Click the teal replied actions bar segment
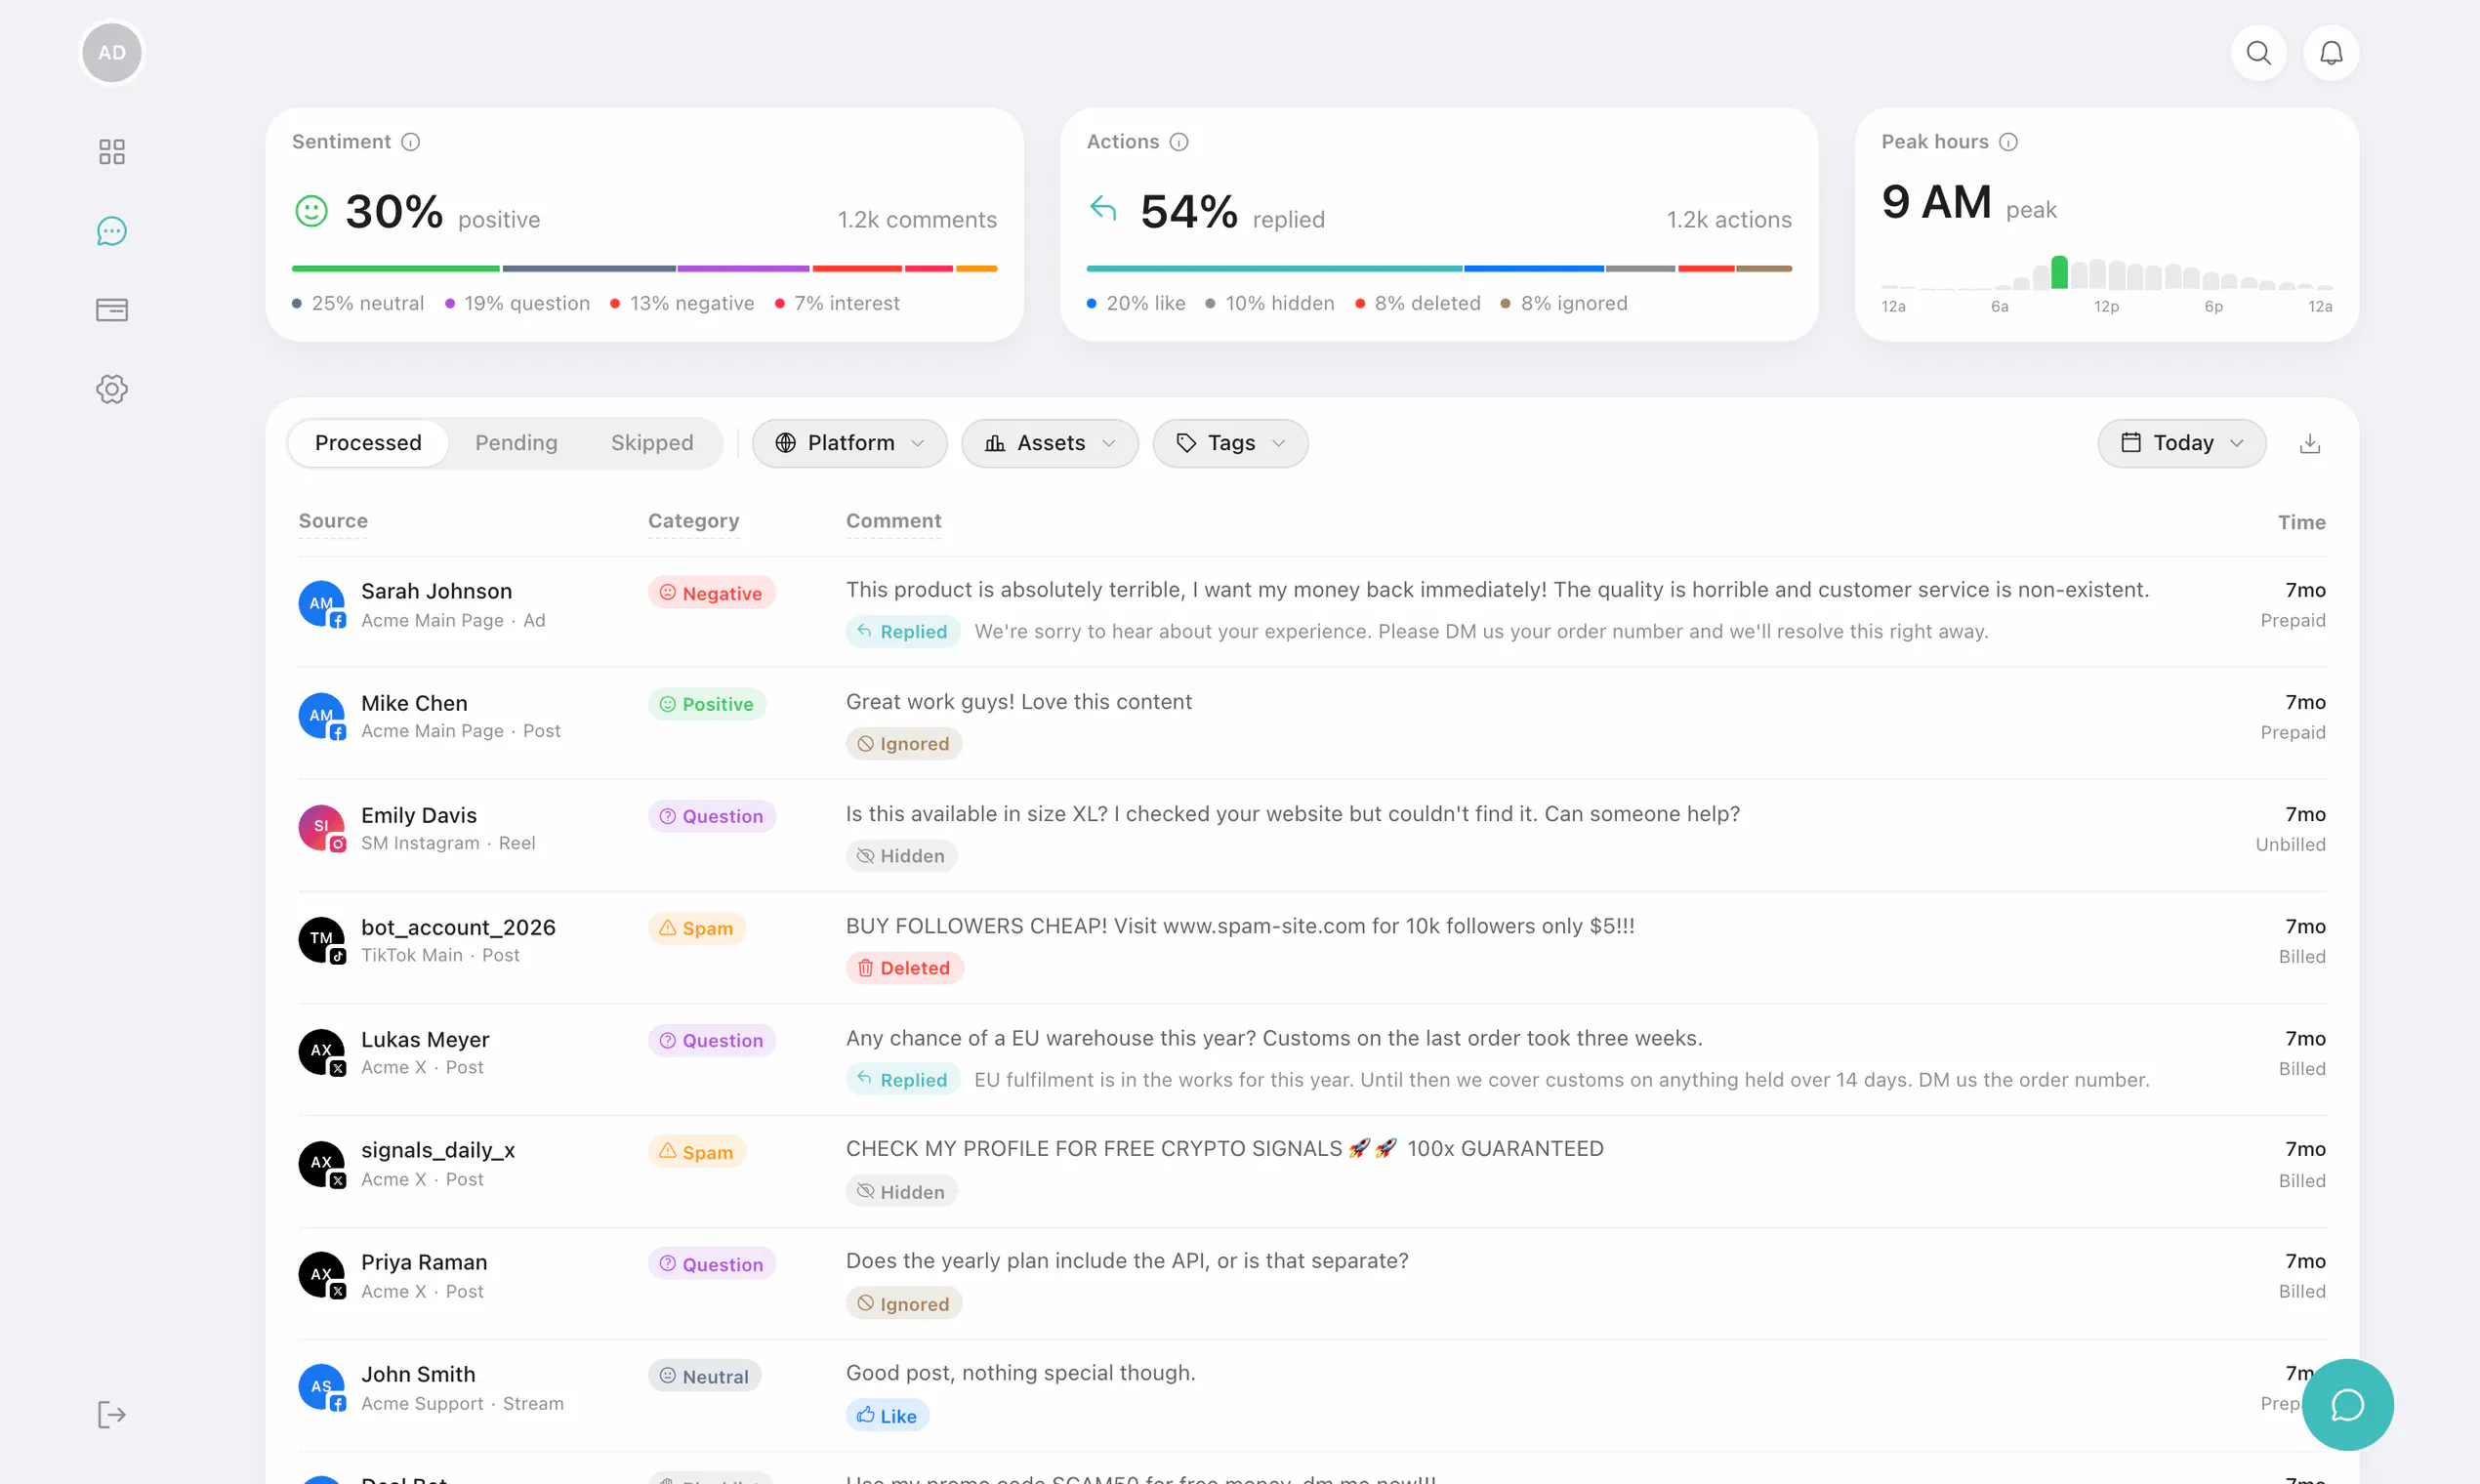 pos(1274,269)
